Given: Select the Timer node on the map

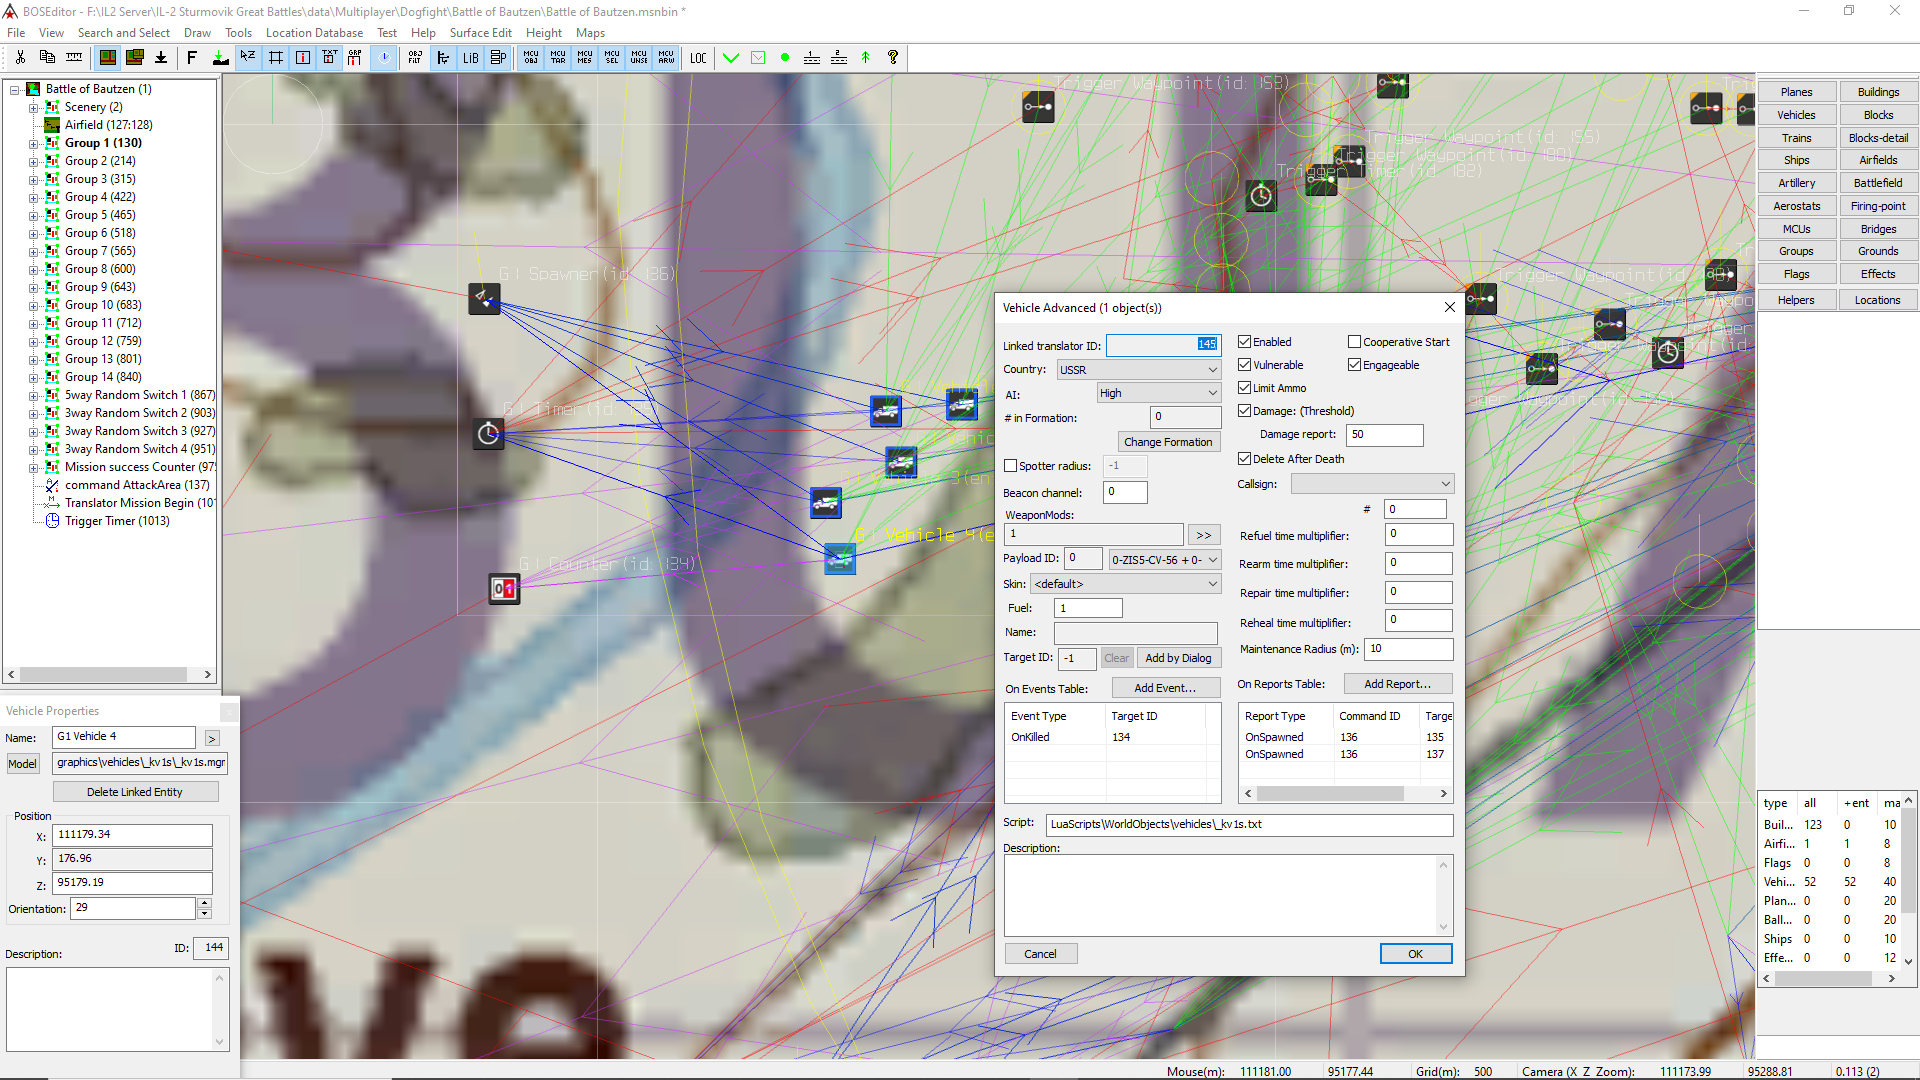Looking at the screenshot, I should [488, 434].
